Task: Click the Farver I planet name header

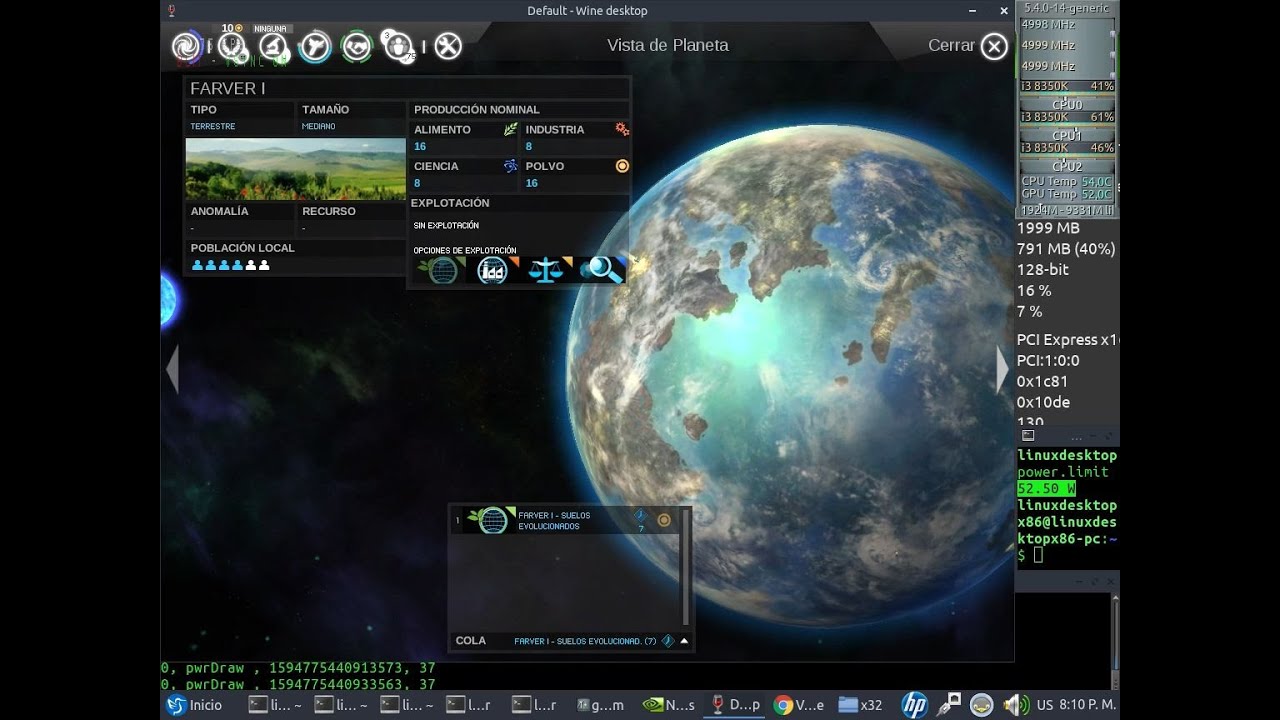Action: pos(228,89)
